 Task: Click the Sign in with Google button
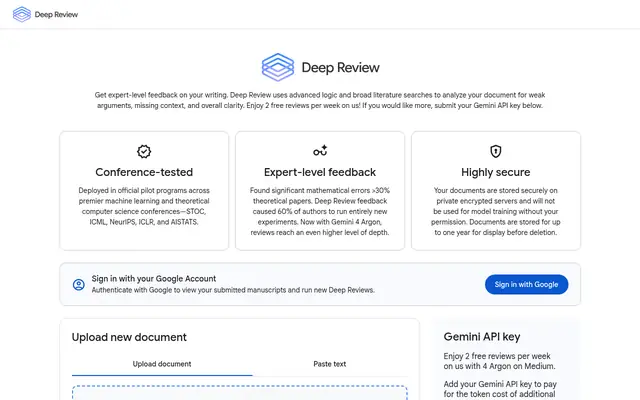526,284
